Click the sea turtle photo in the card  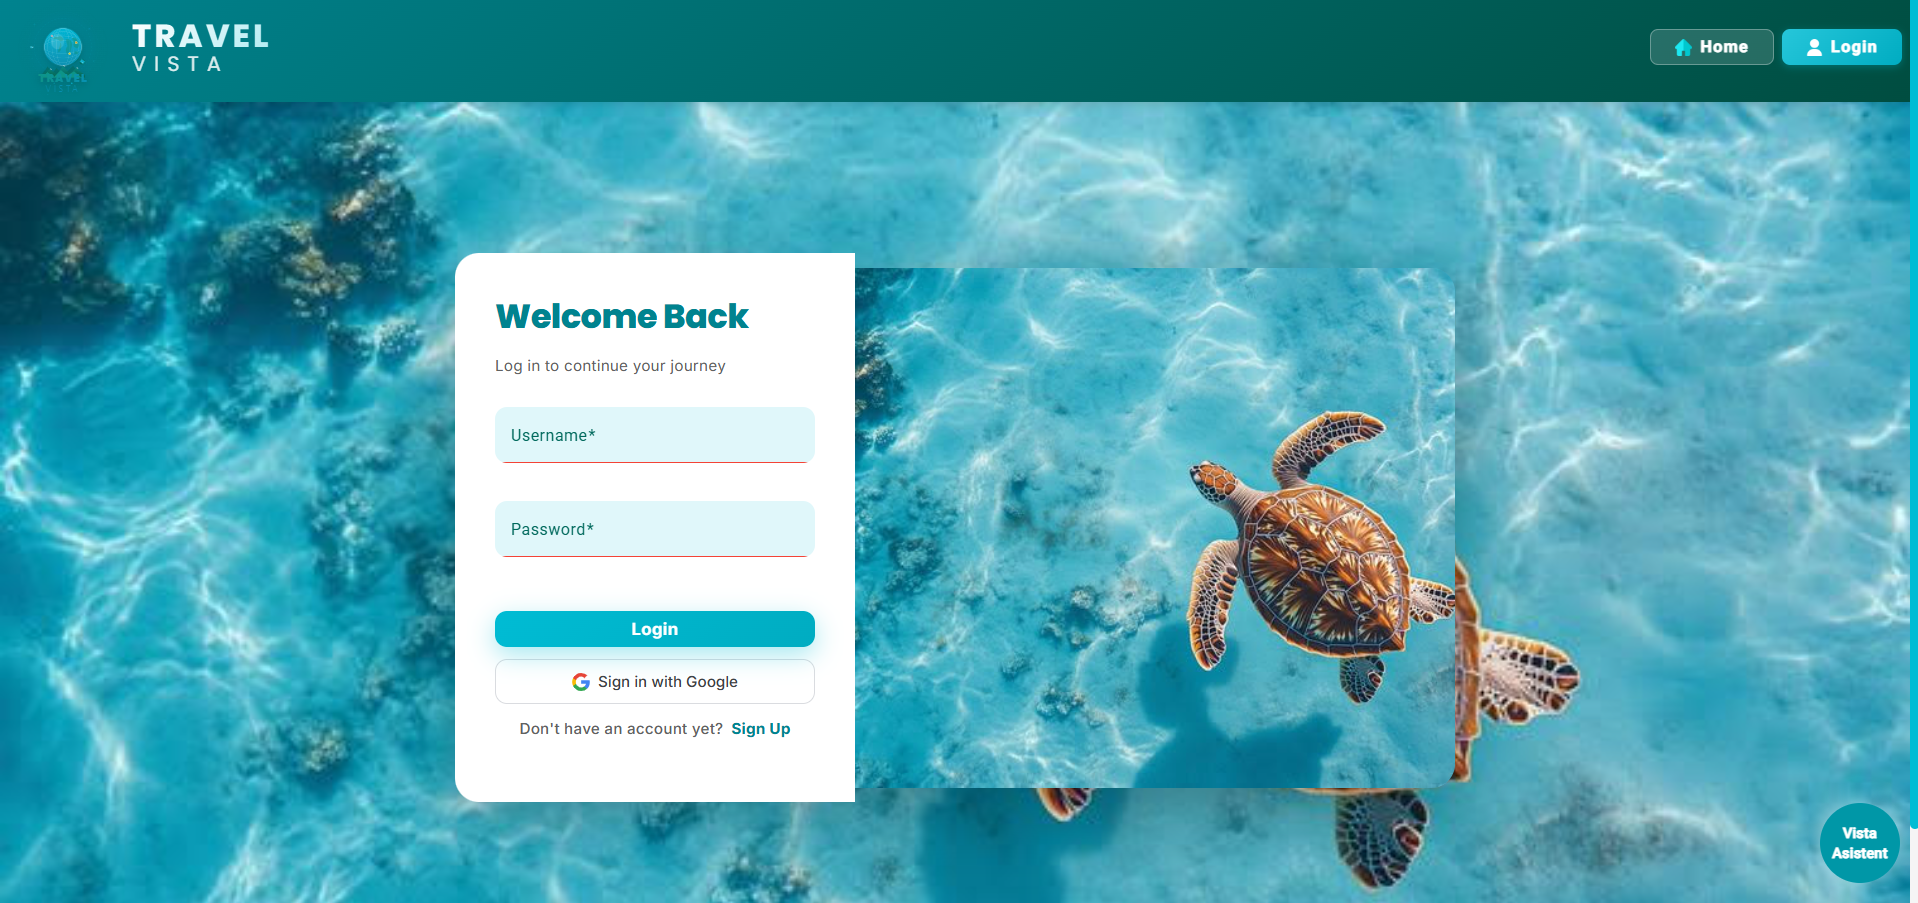point(1155,527)
